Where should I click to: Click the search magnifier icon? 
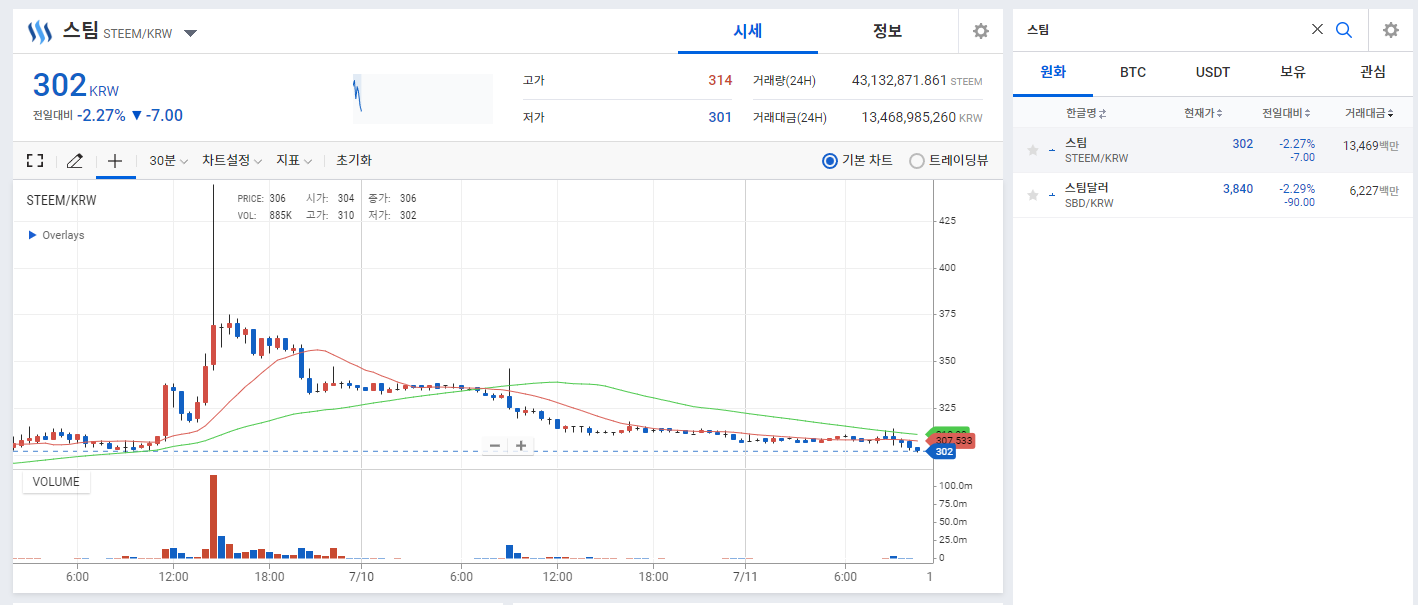click(x=1344, y=30)
